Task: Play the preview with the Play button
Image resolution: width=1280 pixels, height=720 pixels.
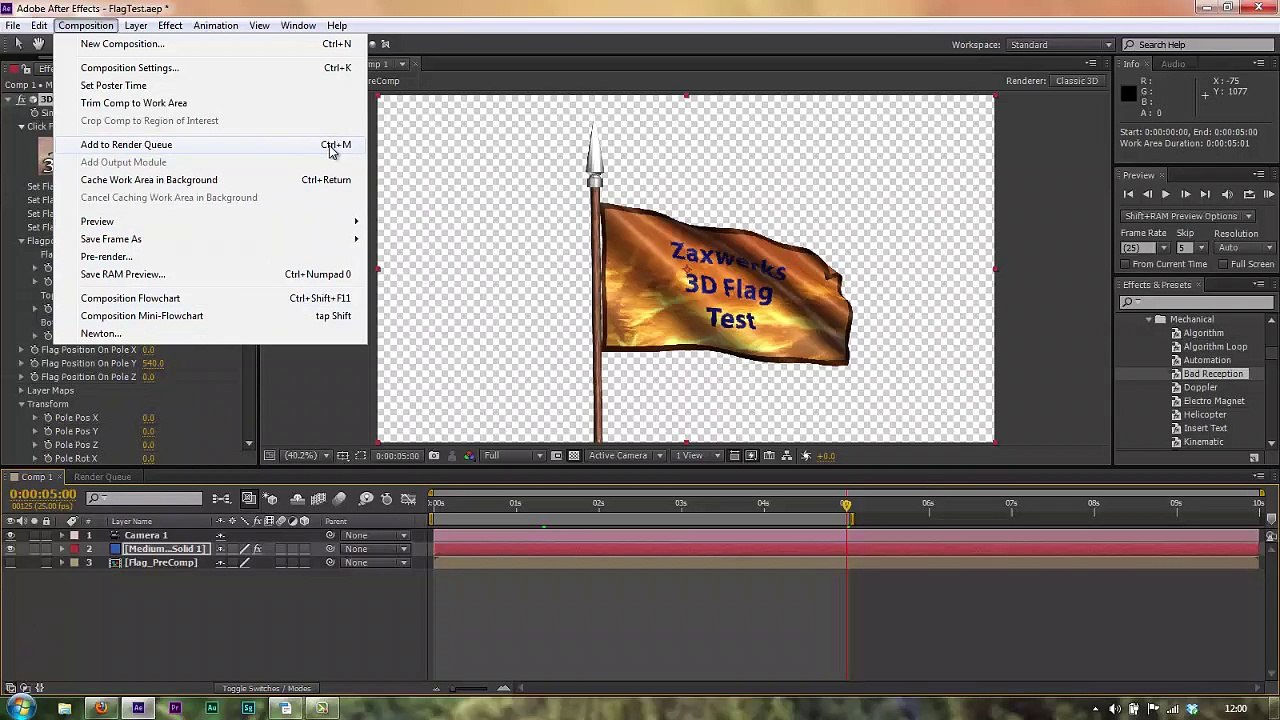Action: point(1165,194)
